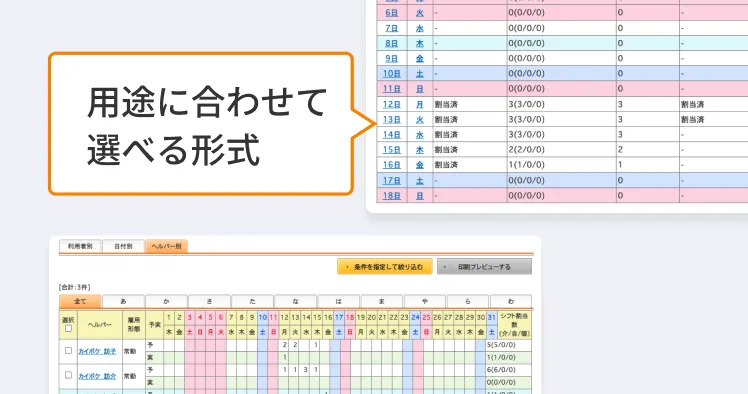Filter helpers by the ら tab
The height and width of the screenshot is (394, 748).
468,301
